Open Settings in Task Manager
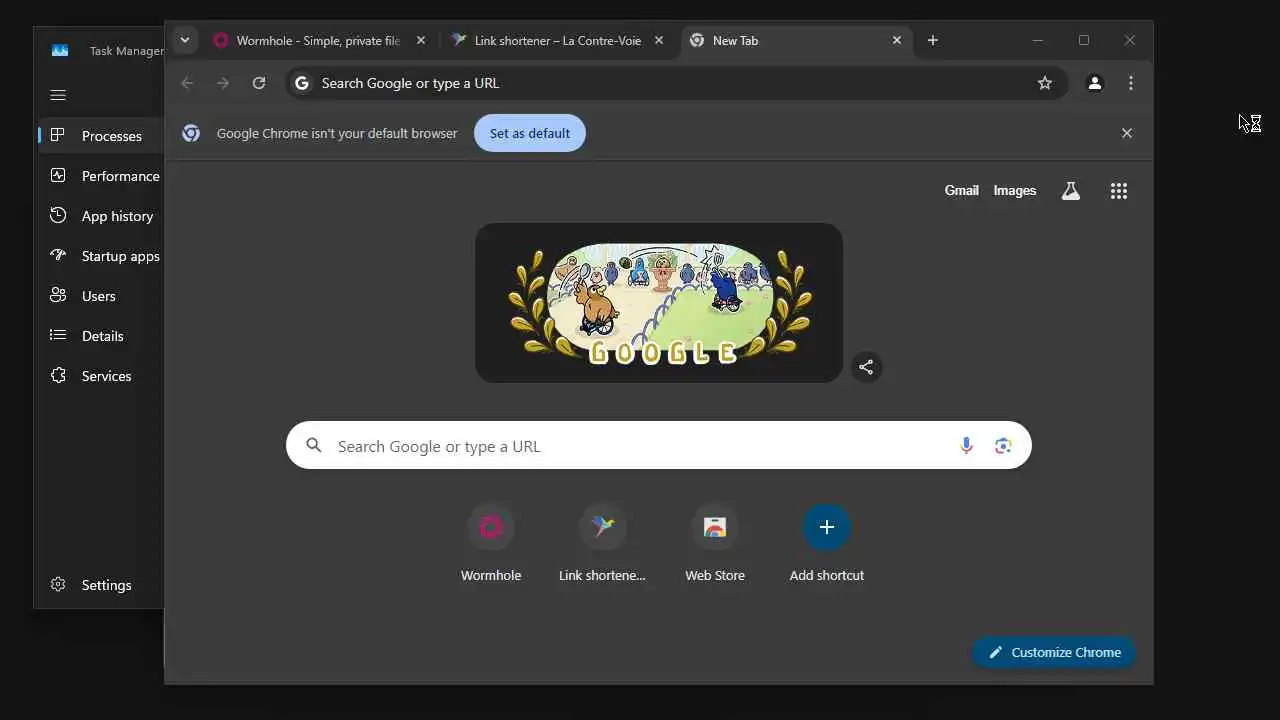 [101, 585]
